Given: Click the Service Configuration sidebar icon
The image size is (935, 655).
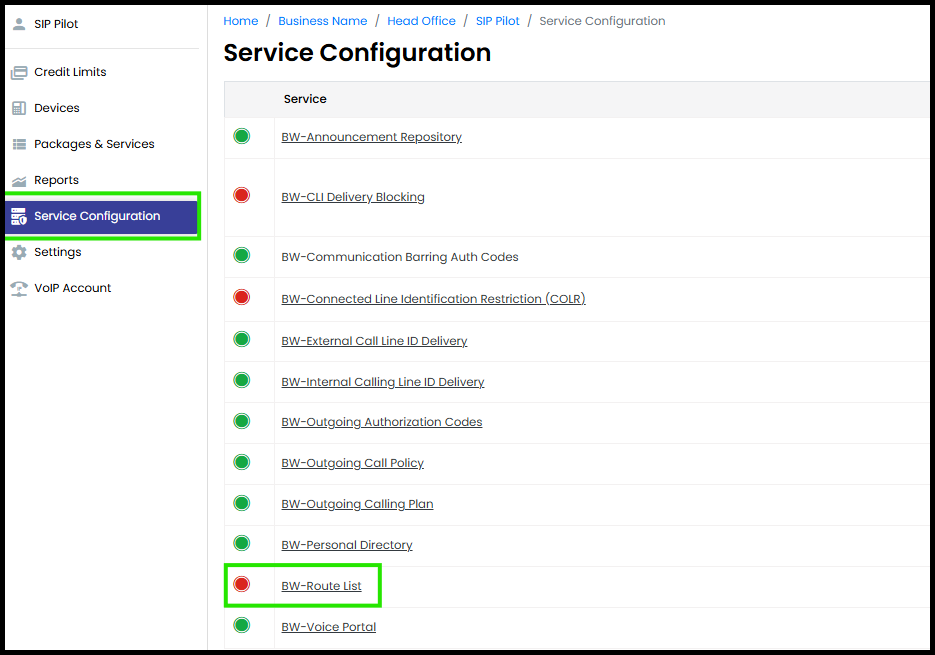Looking at the screenshot, I should 19,217.
